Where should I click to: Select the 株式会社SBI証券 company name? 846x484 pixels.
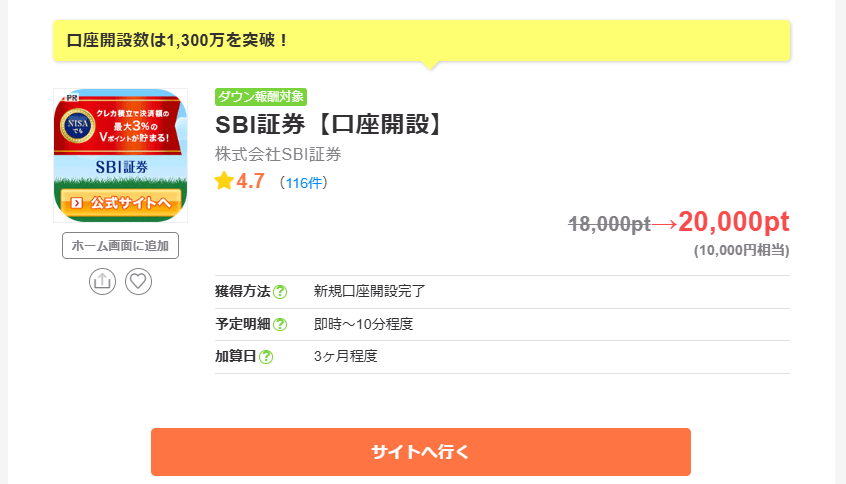[278, 154]
